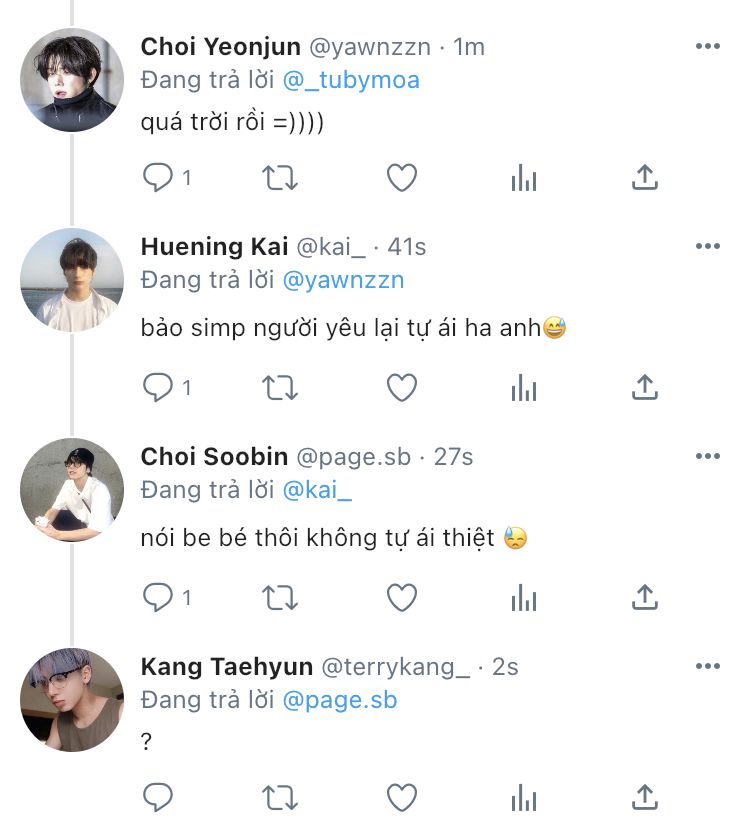Open the @kai_ mention link
The image size is (750, 822).
click(x=318, y=490)
